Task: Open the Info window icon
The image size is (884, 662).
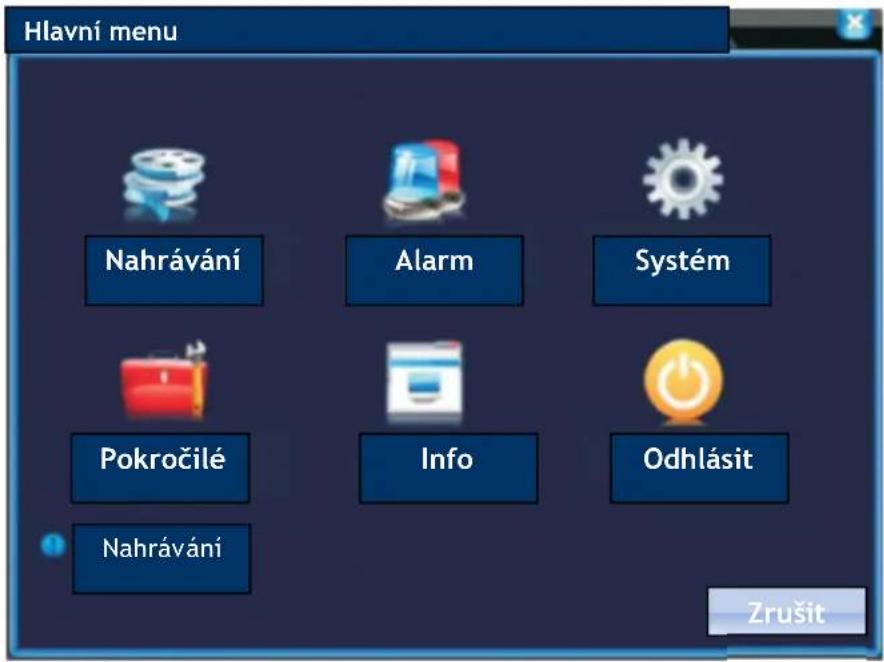Action: click(x=425, y=382)
